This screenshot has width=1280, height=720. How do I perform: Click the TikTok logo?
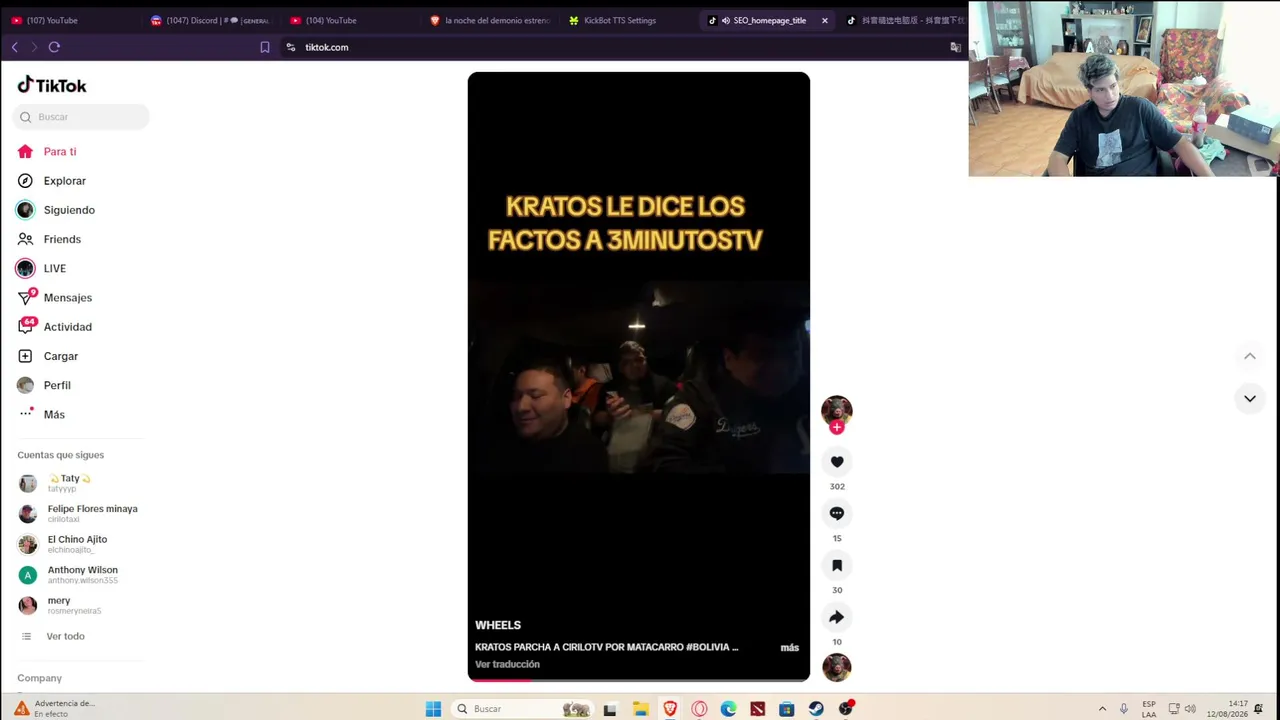pyautogui.click(x=52, y=85)
